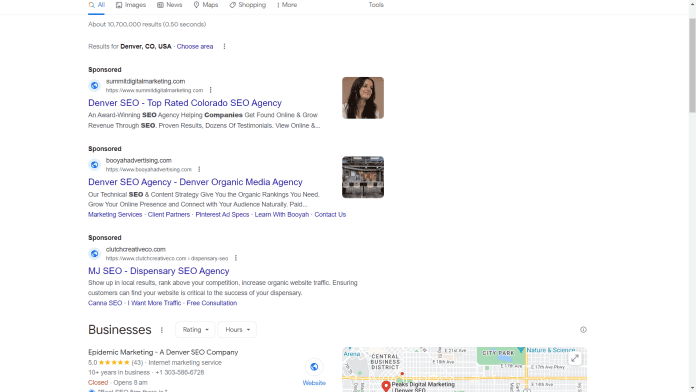Open the Hours filter dropdown

pos(237,330)
